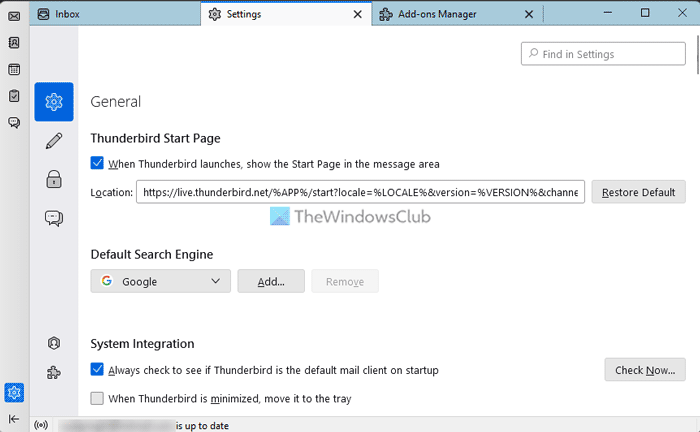The height and width of the screenshot is (432, 700).
Task: Open Account Settings icon in sidebar
Action: (54, 343)
